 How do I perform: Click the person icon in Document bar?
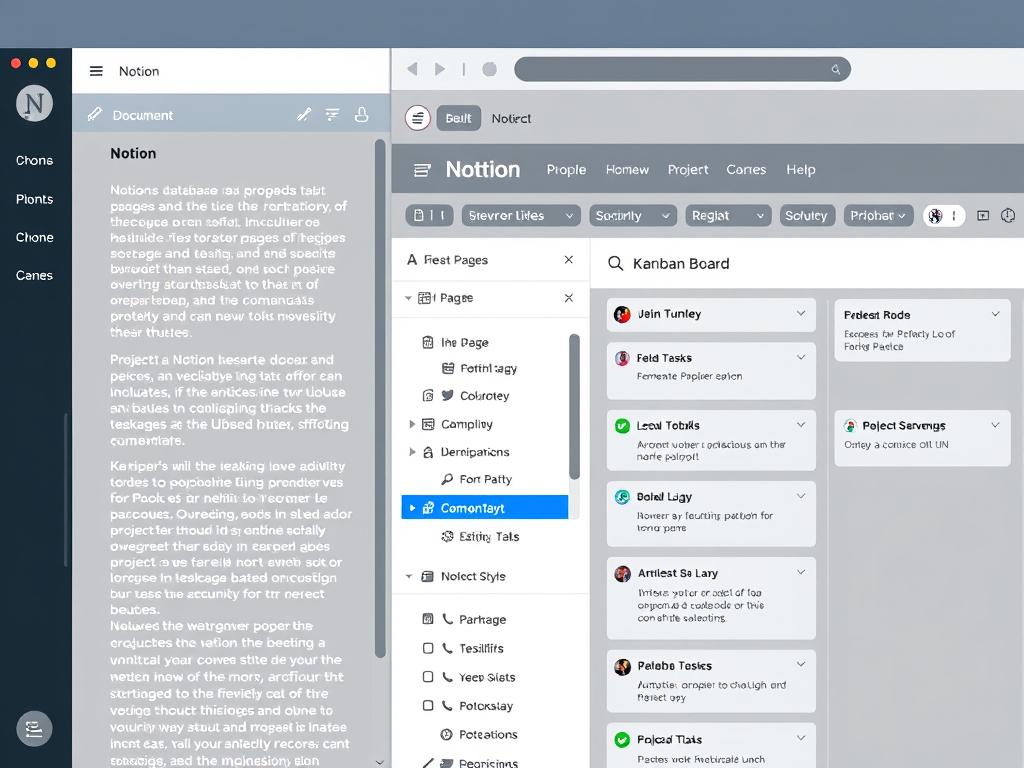(361, 115)
